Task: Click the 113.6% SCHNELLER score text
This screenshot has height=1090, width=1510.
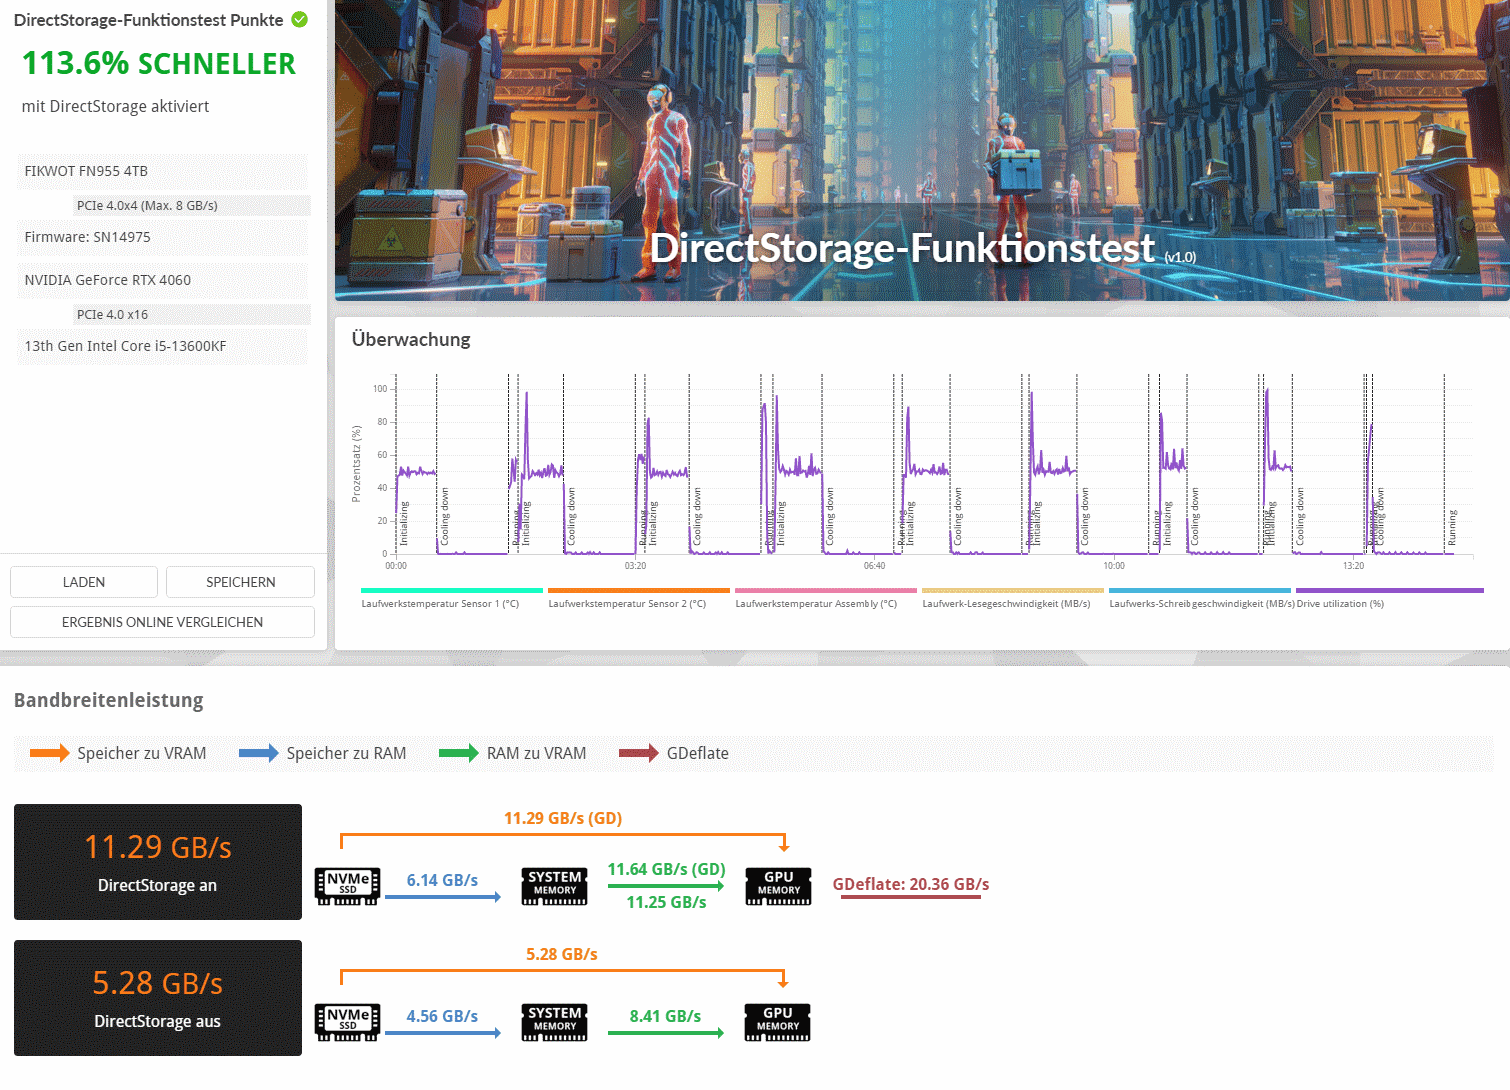Action: (x=159, y=63)
